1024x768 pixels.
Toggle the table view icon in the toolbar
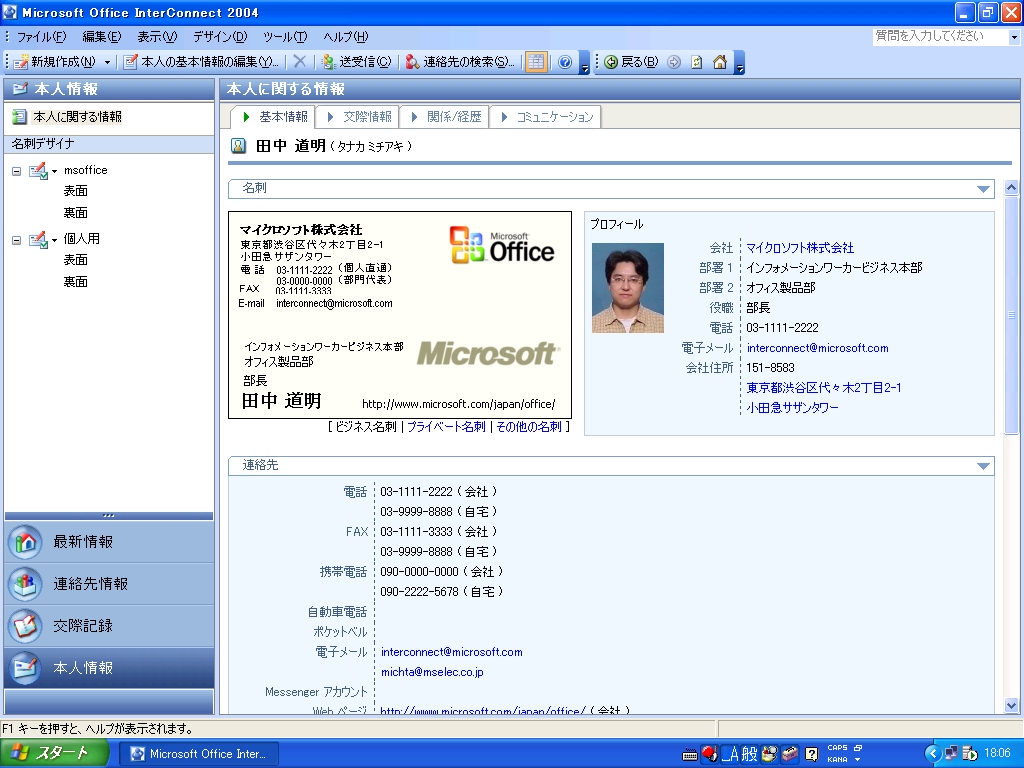tap(536, 62)
